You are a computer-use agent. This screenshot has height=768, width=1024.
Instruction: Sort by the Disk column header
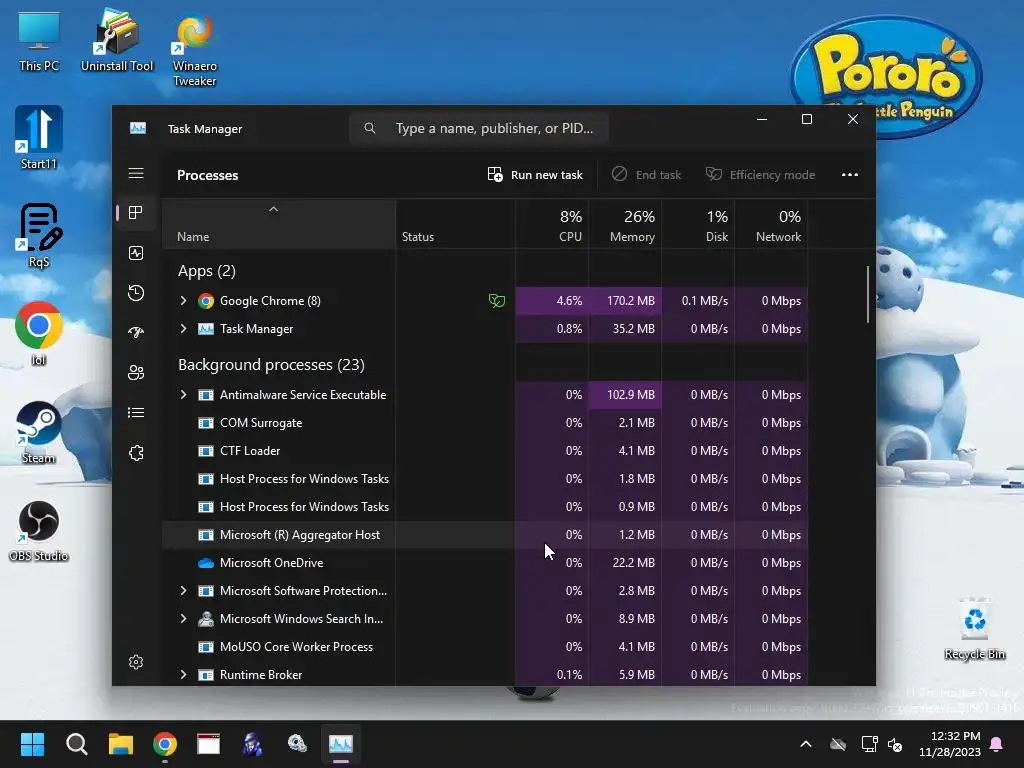[698, 225]
